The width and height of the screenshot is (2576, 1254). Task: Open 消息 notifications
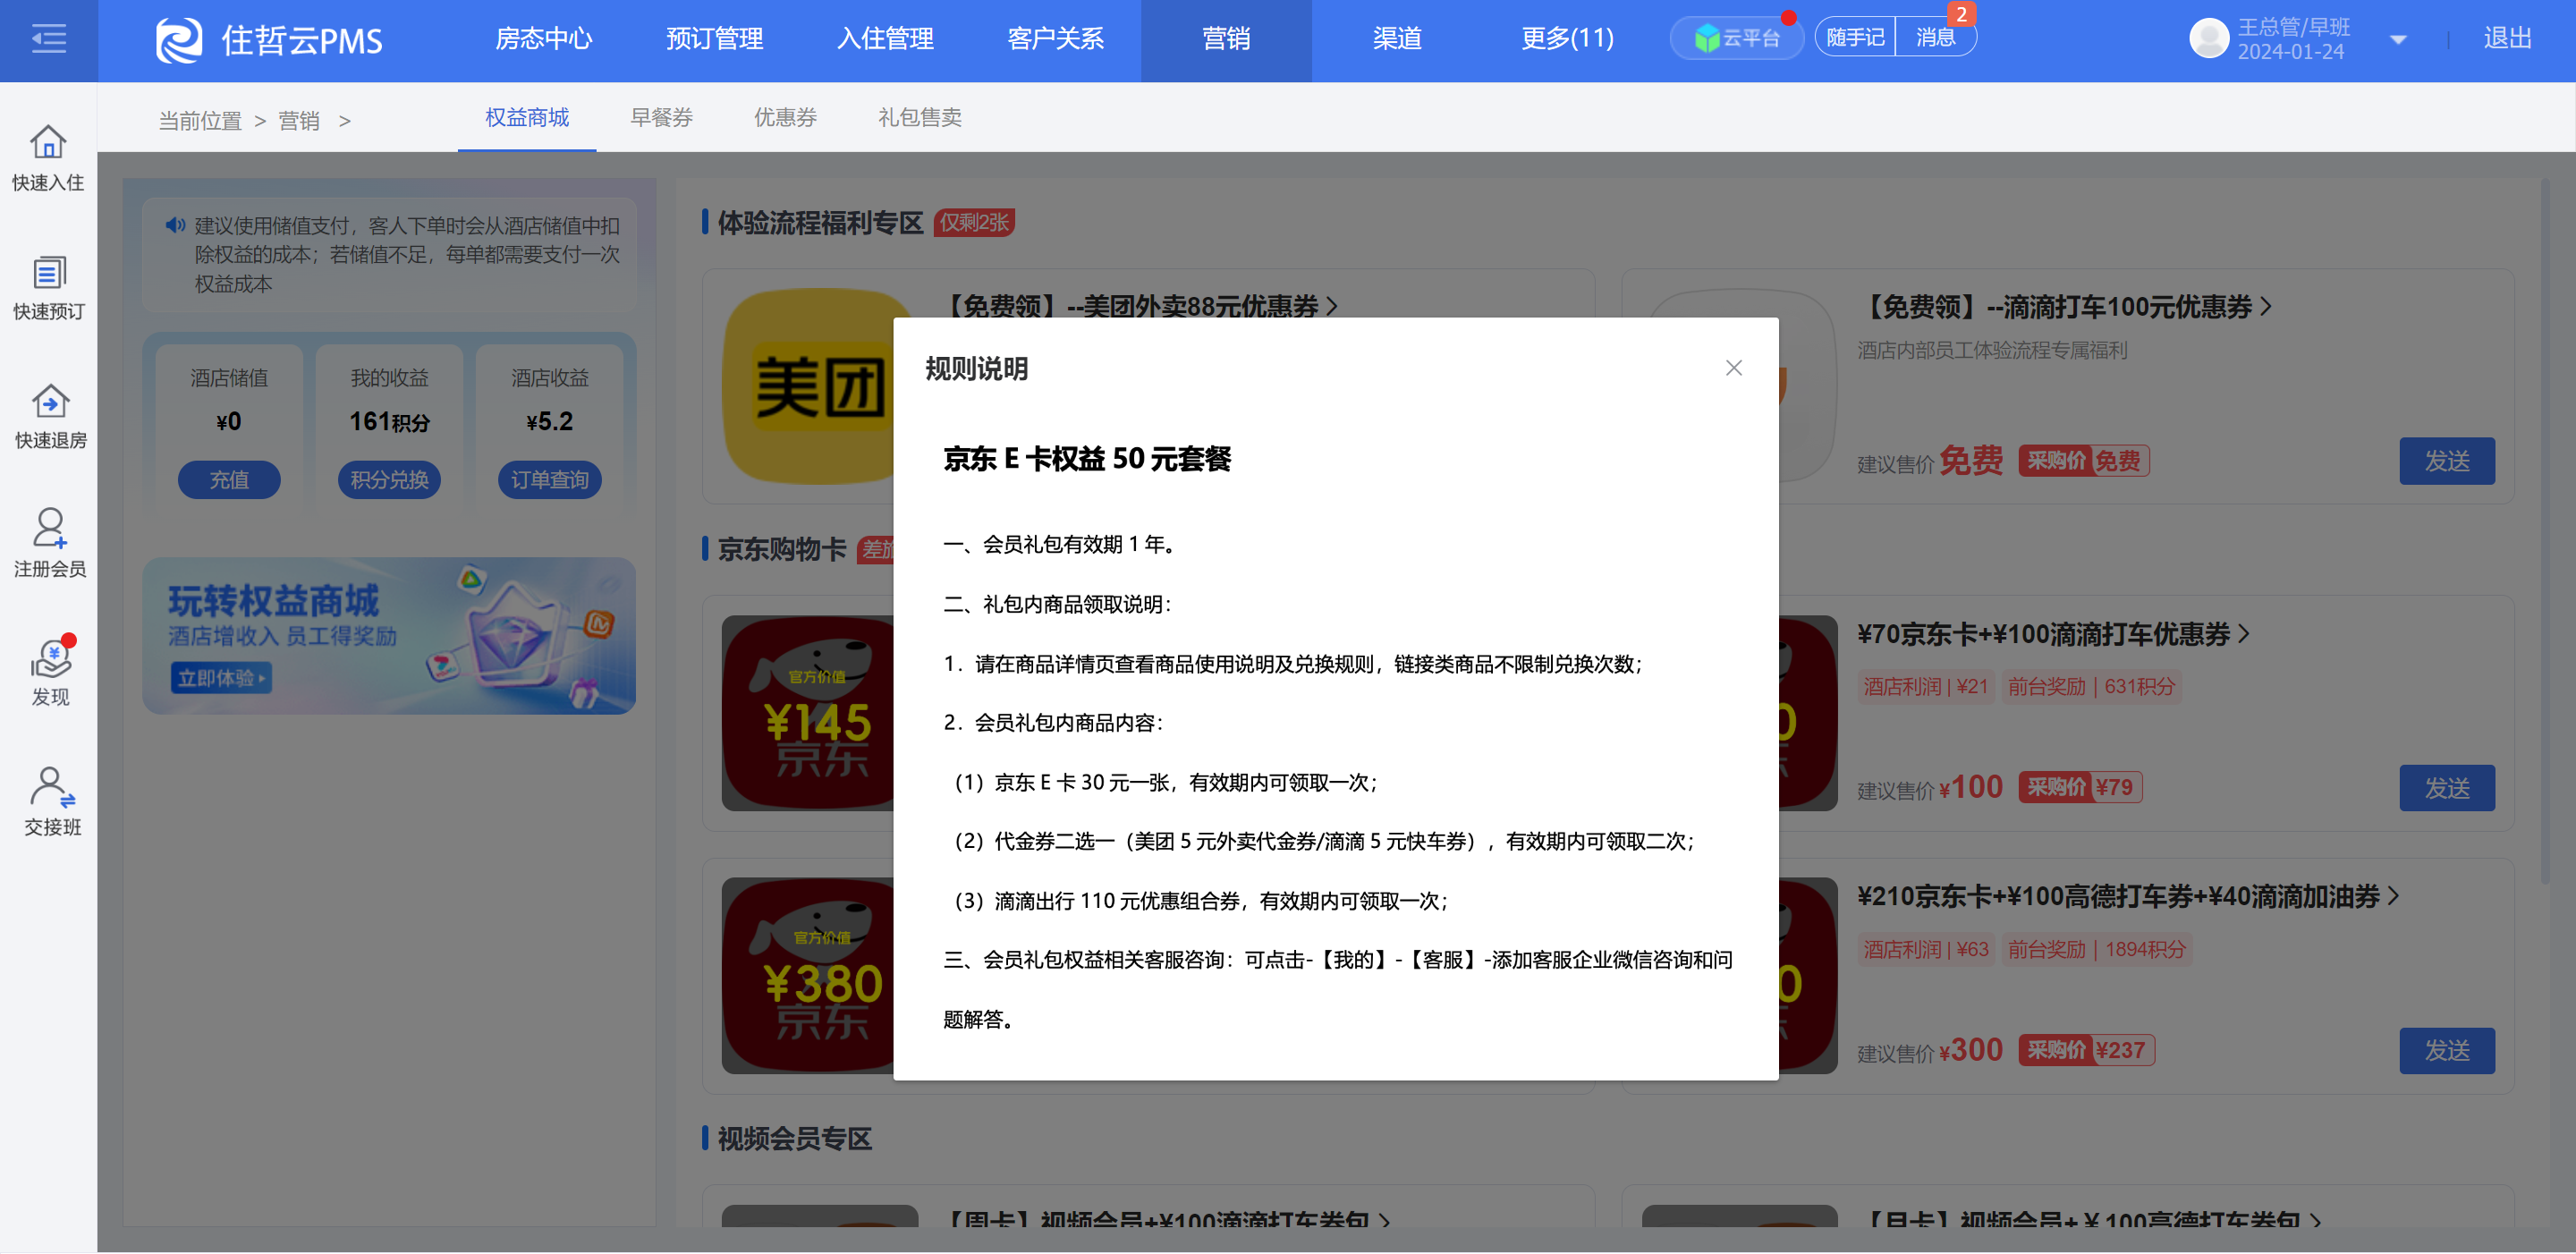[x=1935, y=38]
